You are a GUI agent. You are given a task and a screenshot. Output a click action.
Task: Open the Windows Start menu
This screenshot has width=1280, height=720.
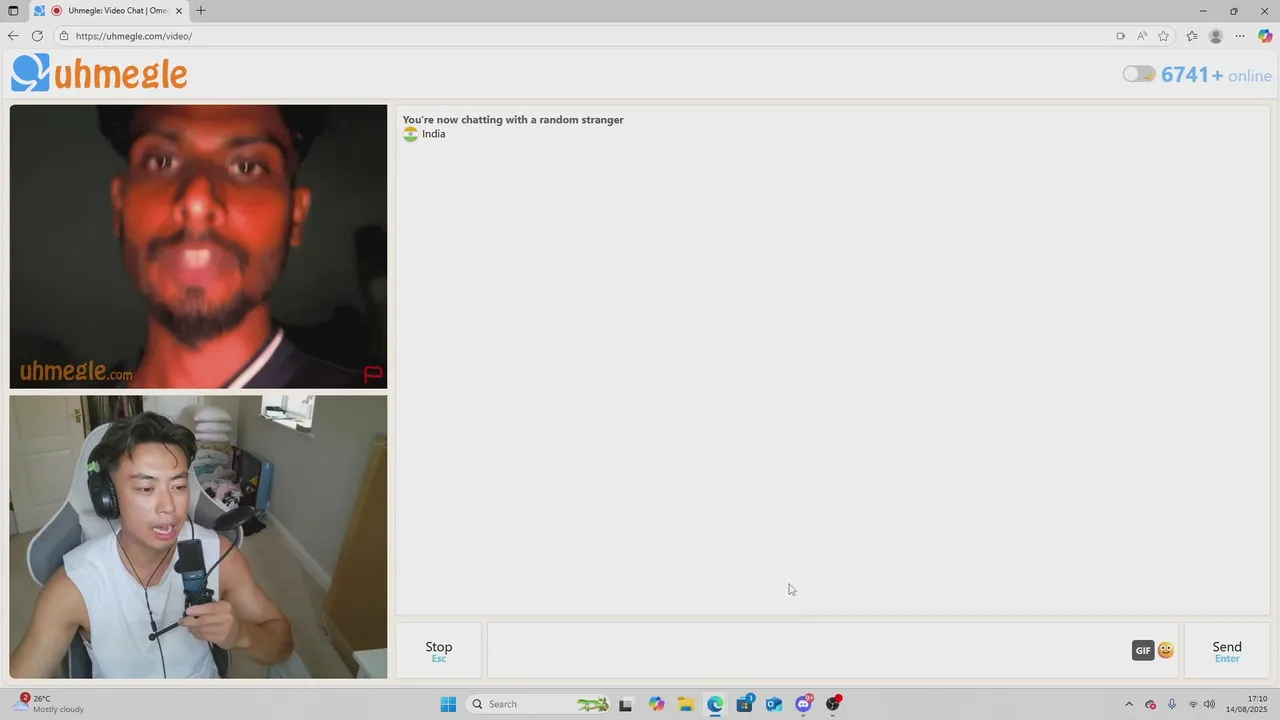point(448,704)
